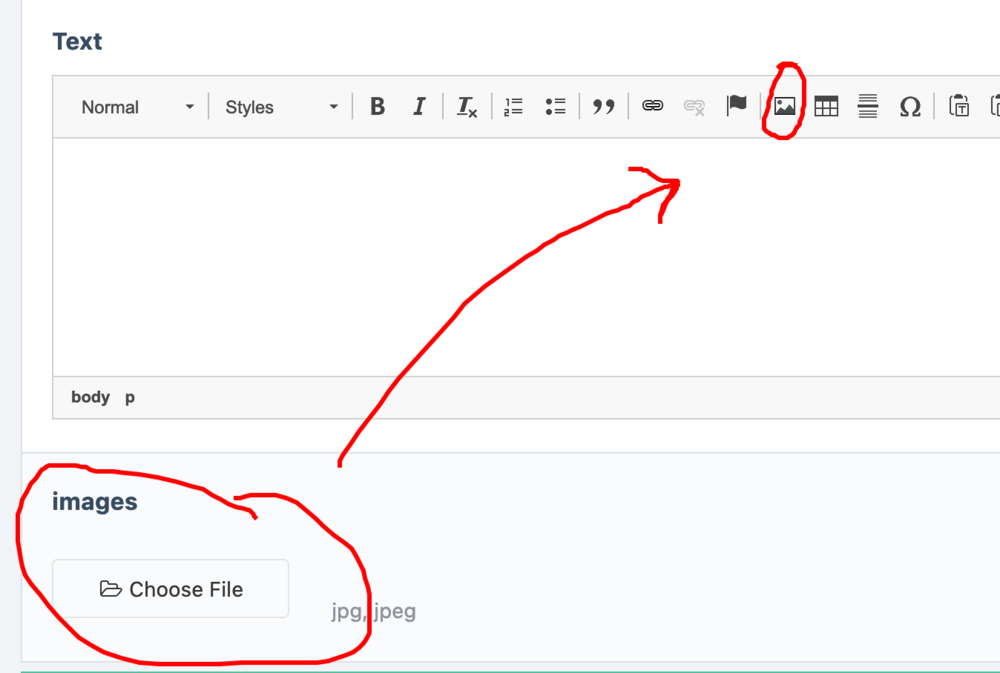The width and height of the screenshot is (1000, 673).
Task: Select the body element in path bar
Action: [x=90, y=397]
